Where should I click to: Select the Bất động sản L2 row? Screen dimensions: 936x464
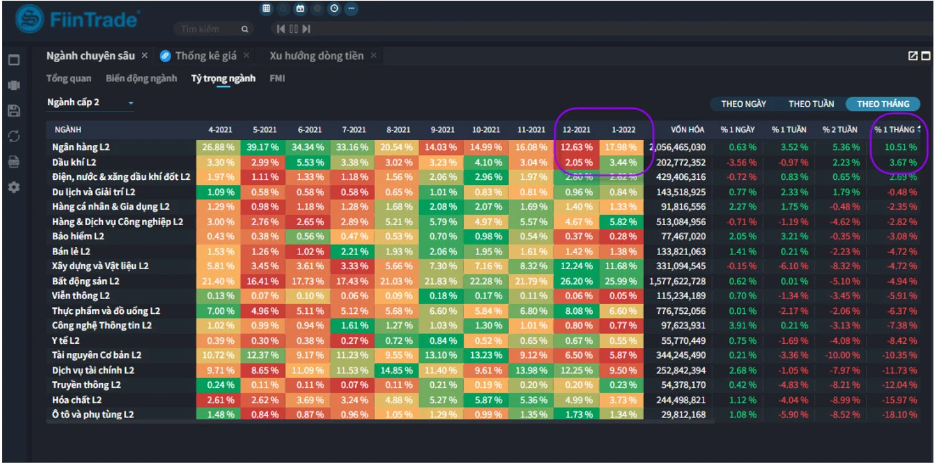pos(484,281)
